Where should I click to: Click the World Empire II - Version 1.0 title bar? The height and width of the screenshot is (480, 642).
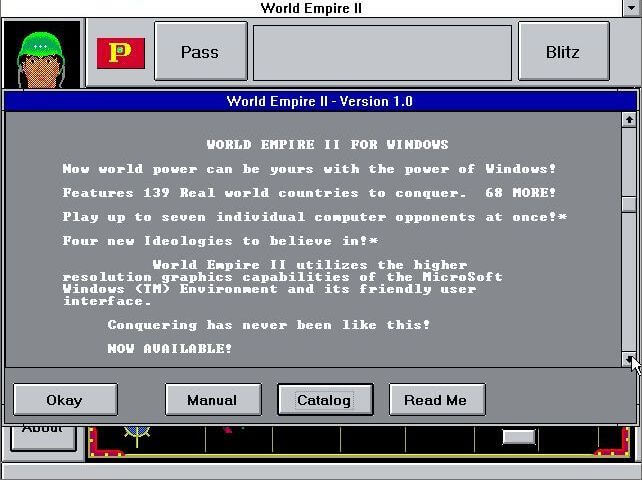320,101
